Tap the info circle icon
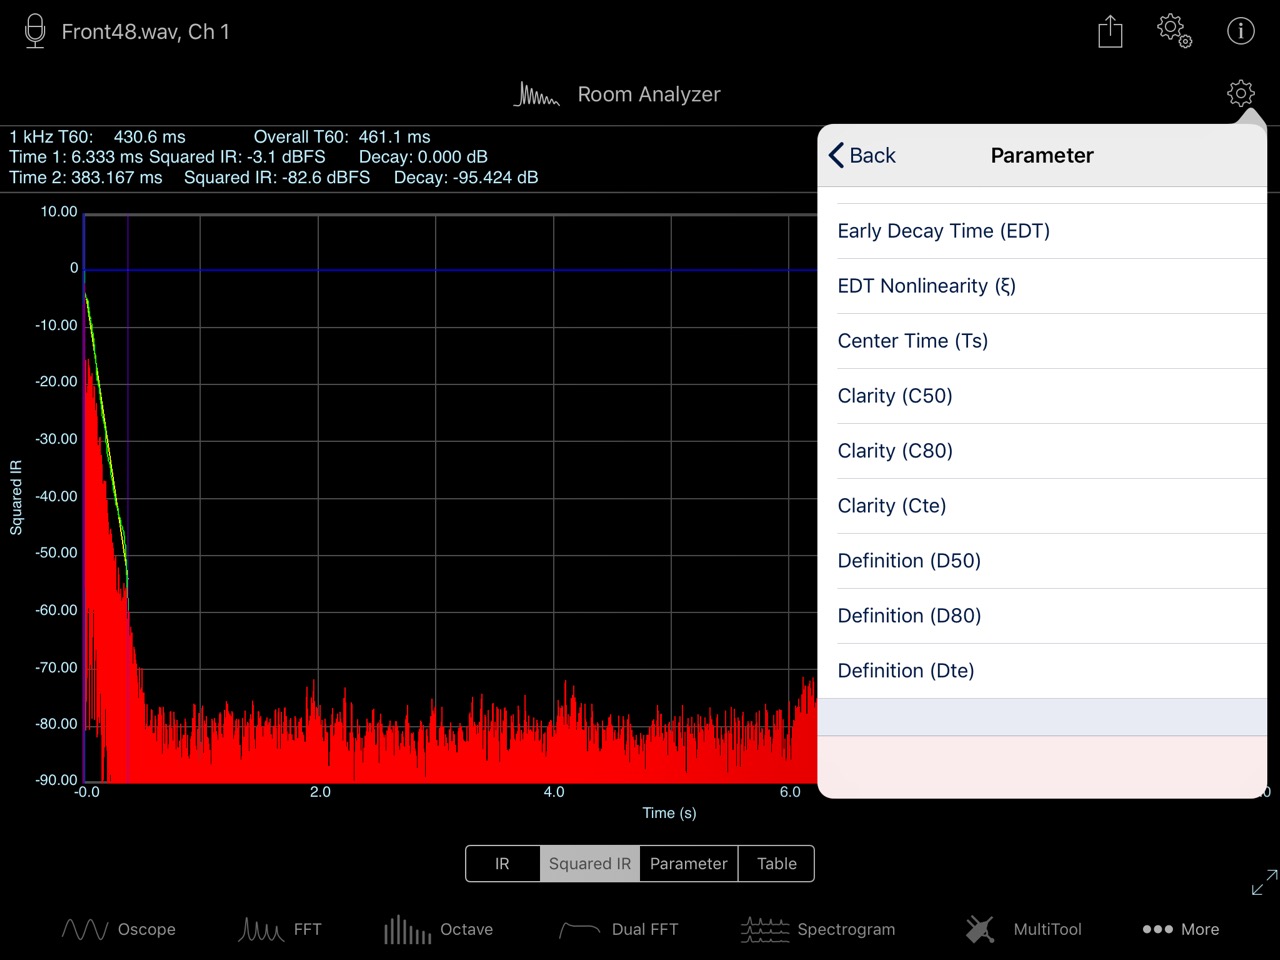The height and width of the screenshot is (960, 1280). pos(1240,31)
